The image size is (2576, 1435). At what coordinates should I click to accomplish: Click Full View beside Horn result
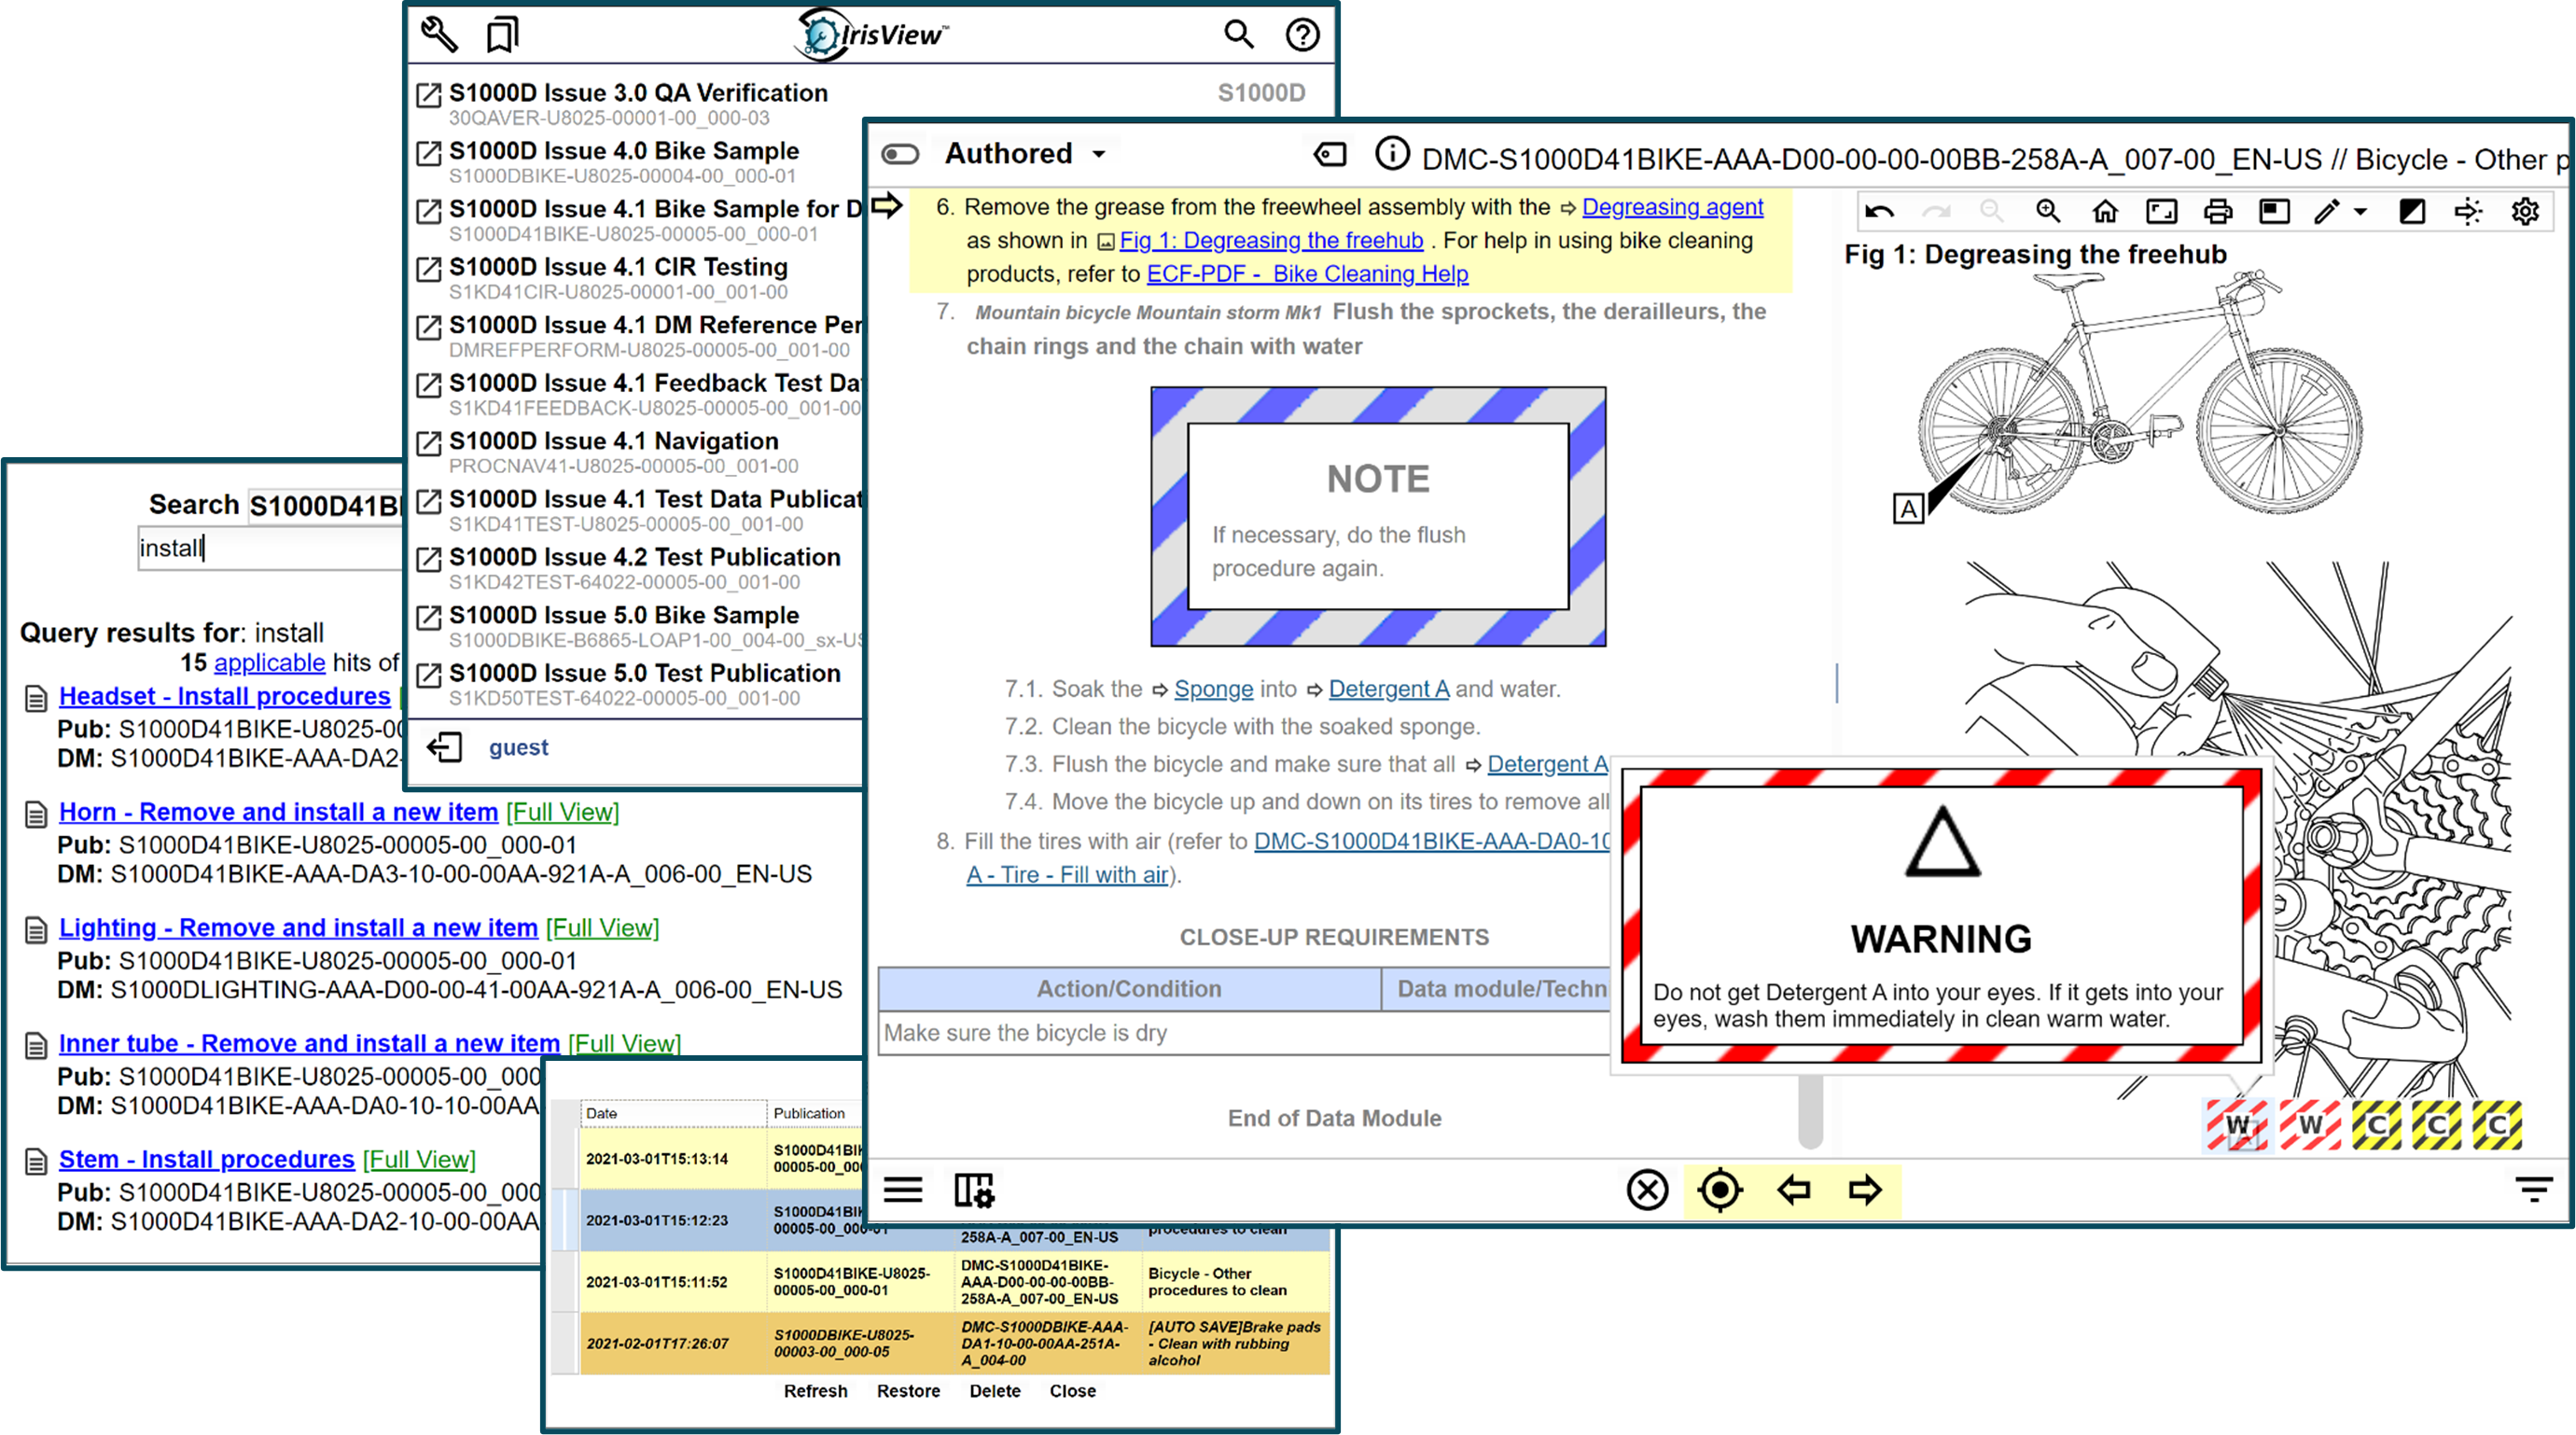tap(562, 813)
